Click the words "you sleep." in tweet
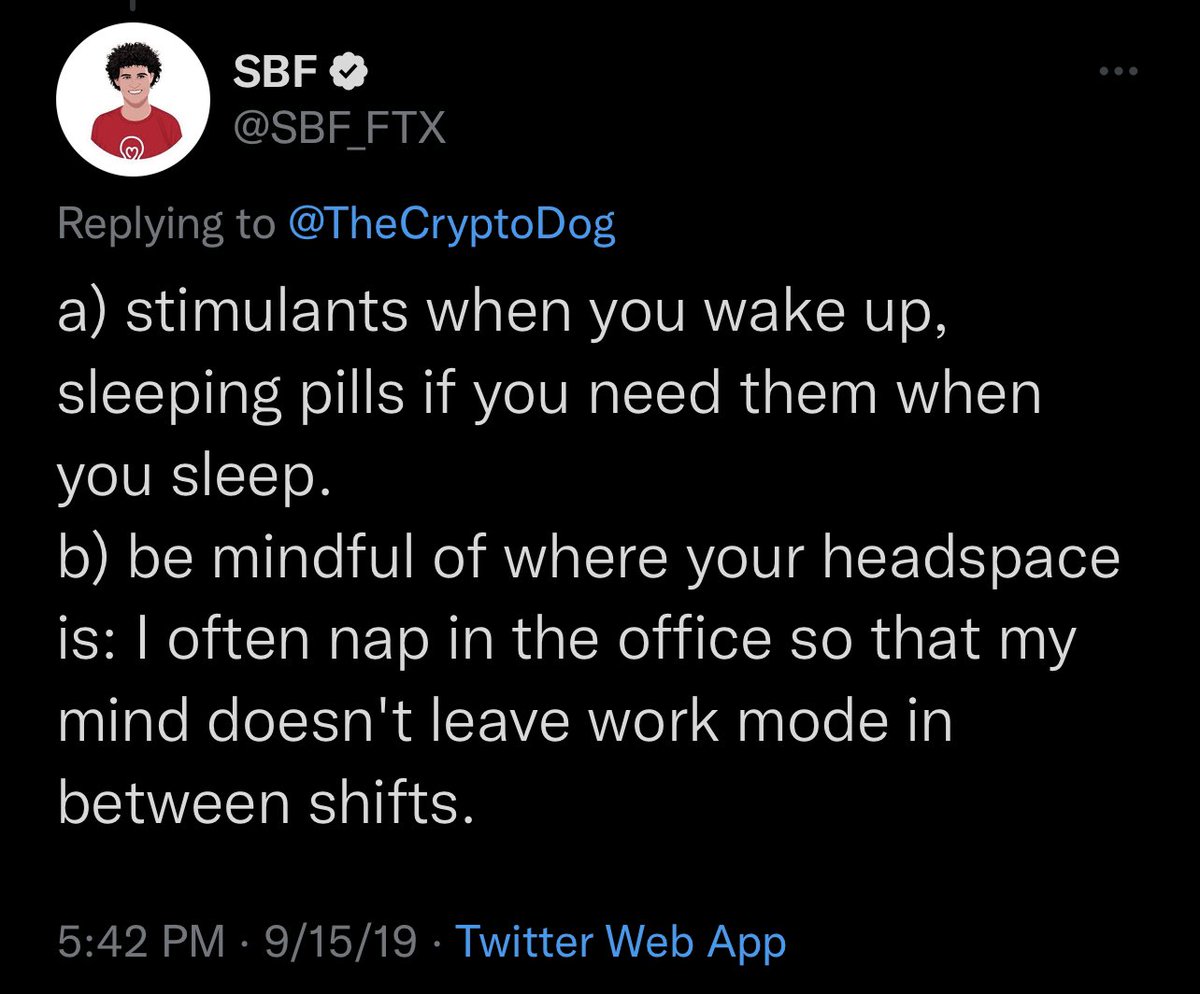The width and height of the screenshot is (1200, 994). pos(194,477)
